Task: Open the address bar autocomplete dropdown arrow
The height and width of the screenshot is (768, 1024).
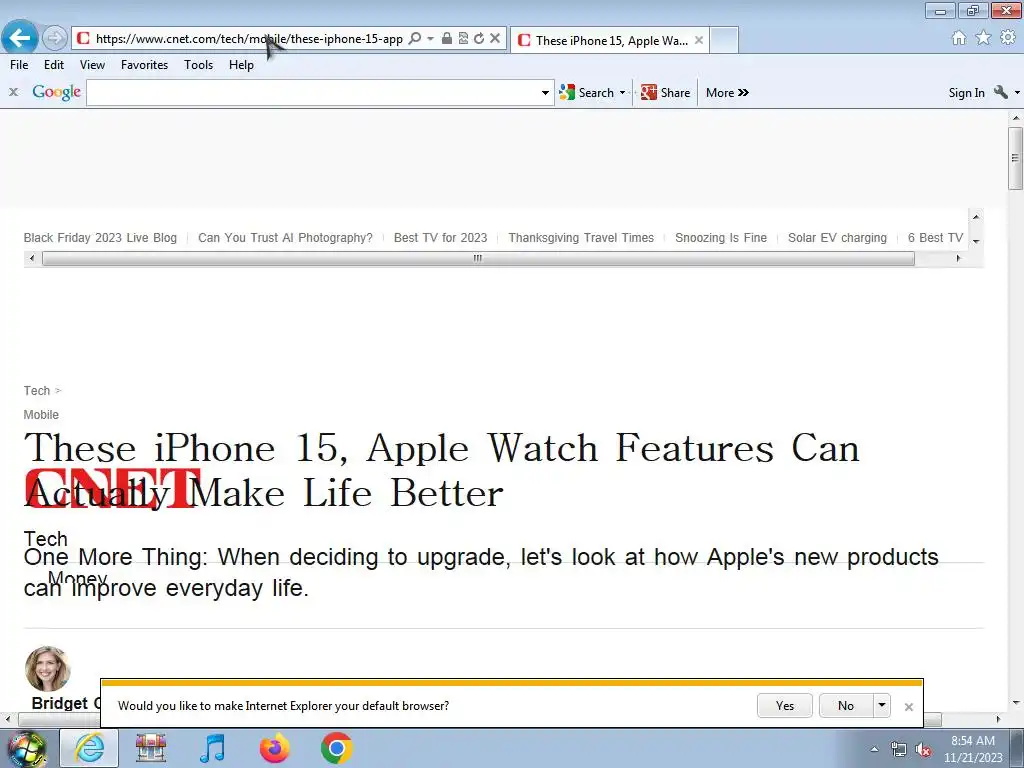Action: tap(430, 39)
